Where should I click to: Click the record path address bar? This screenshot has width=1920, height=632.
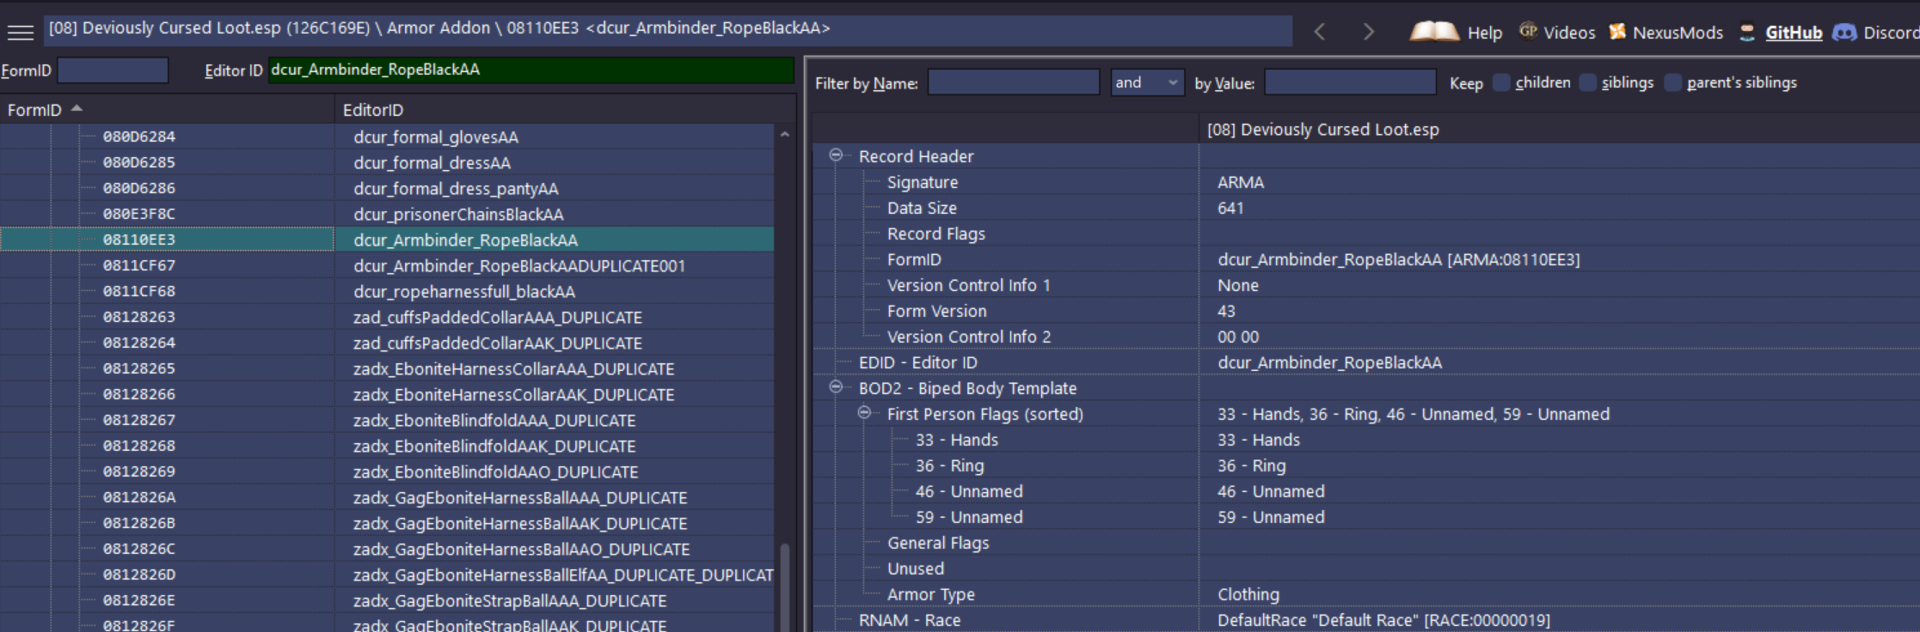668,29
